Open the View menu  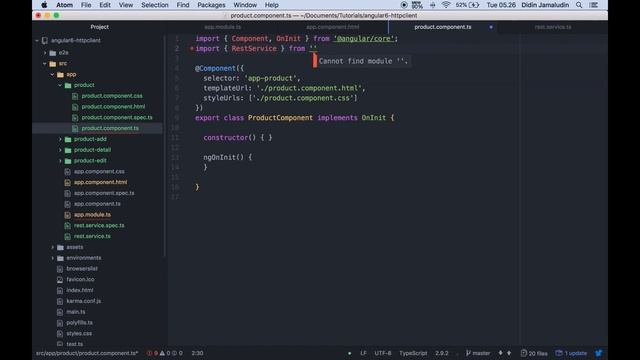point(126,5)
